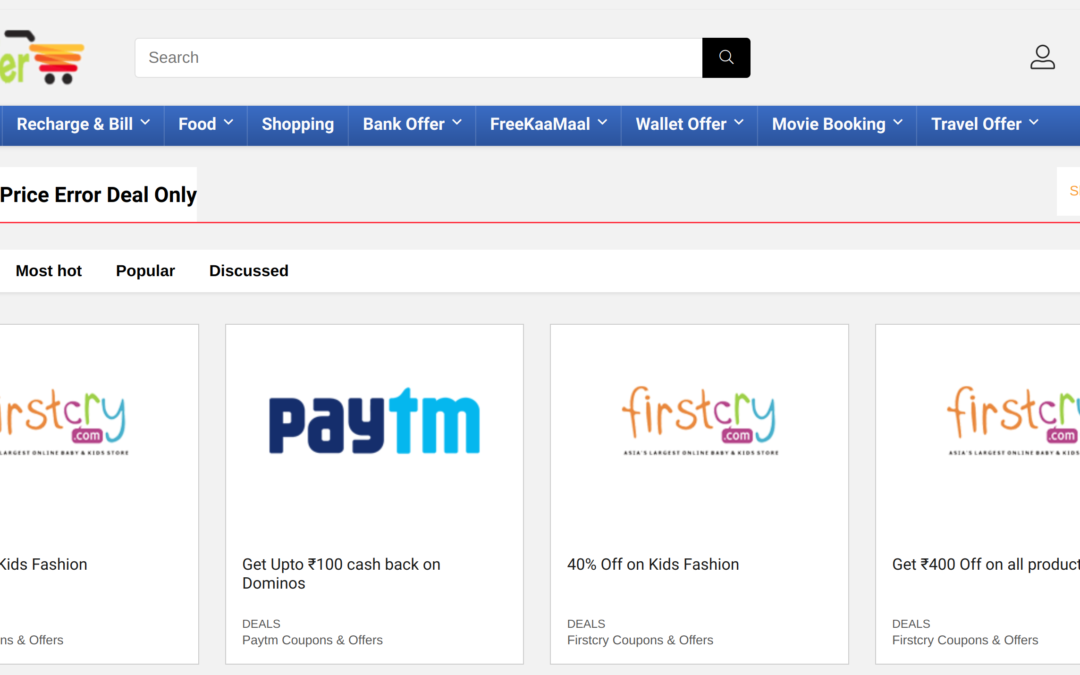Open the user account profile icon
1080x675 pixels.
(x=1042, y=57)
